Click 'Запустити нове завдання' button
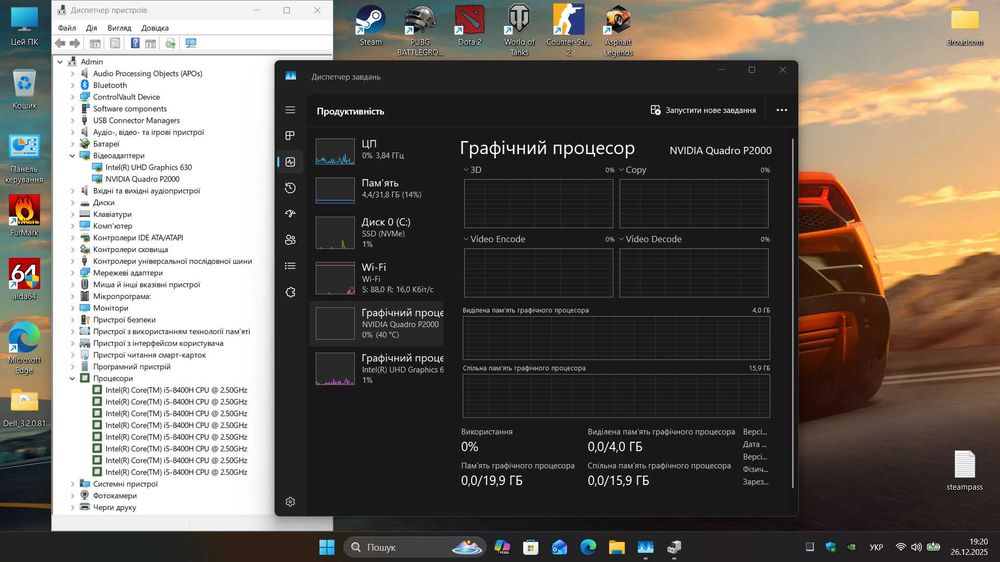The image size is (1000, 562). [703, 110]
